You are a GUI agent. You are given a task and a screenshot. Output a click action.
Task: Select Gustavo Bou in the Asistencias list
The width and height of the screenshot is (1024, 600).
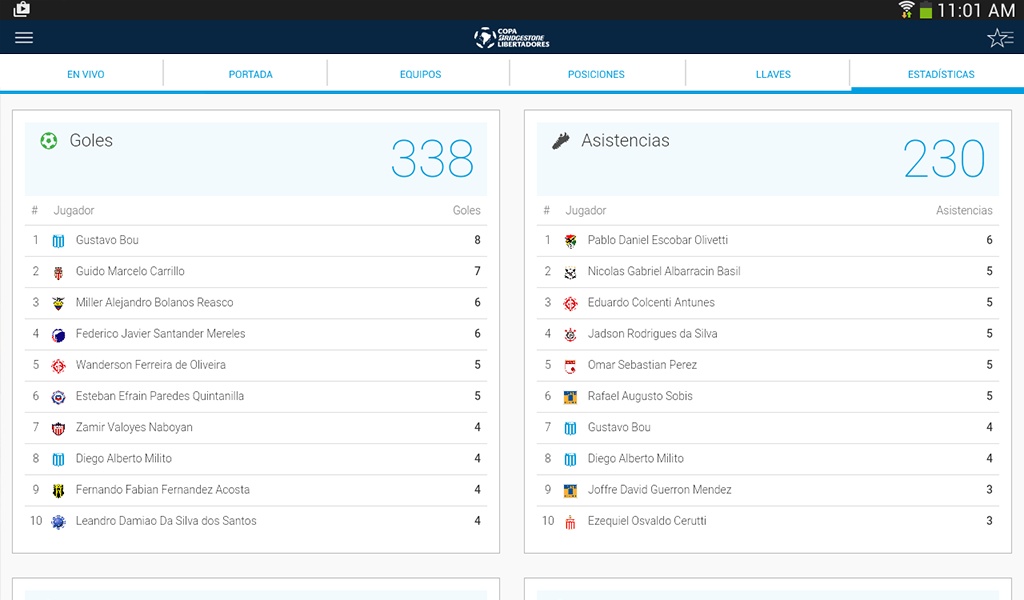[768, 427]
